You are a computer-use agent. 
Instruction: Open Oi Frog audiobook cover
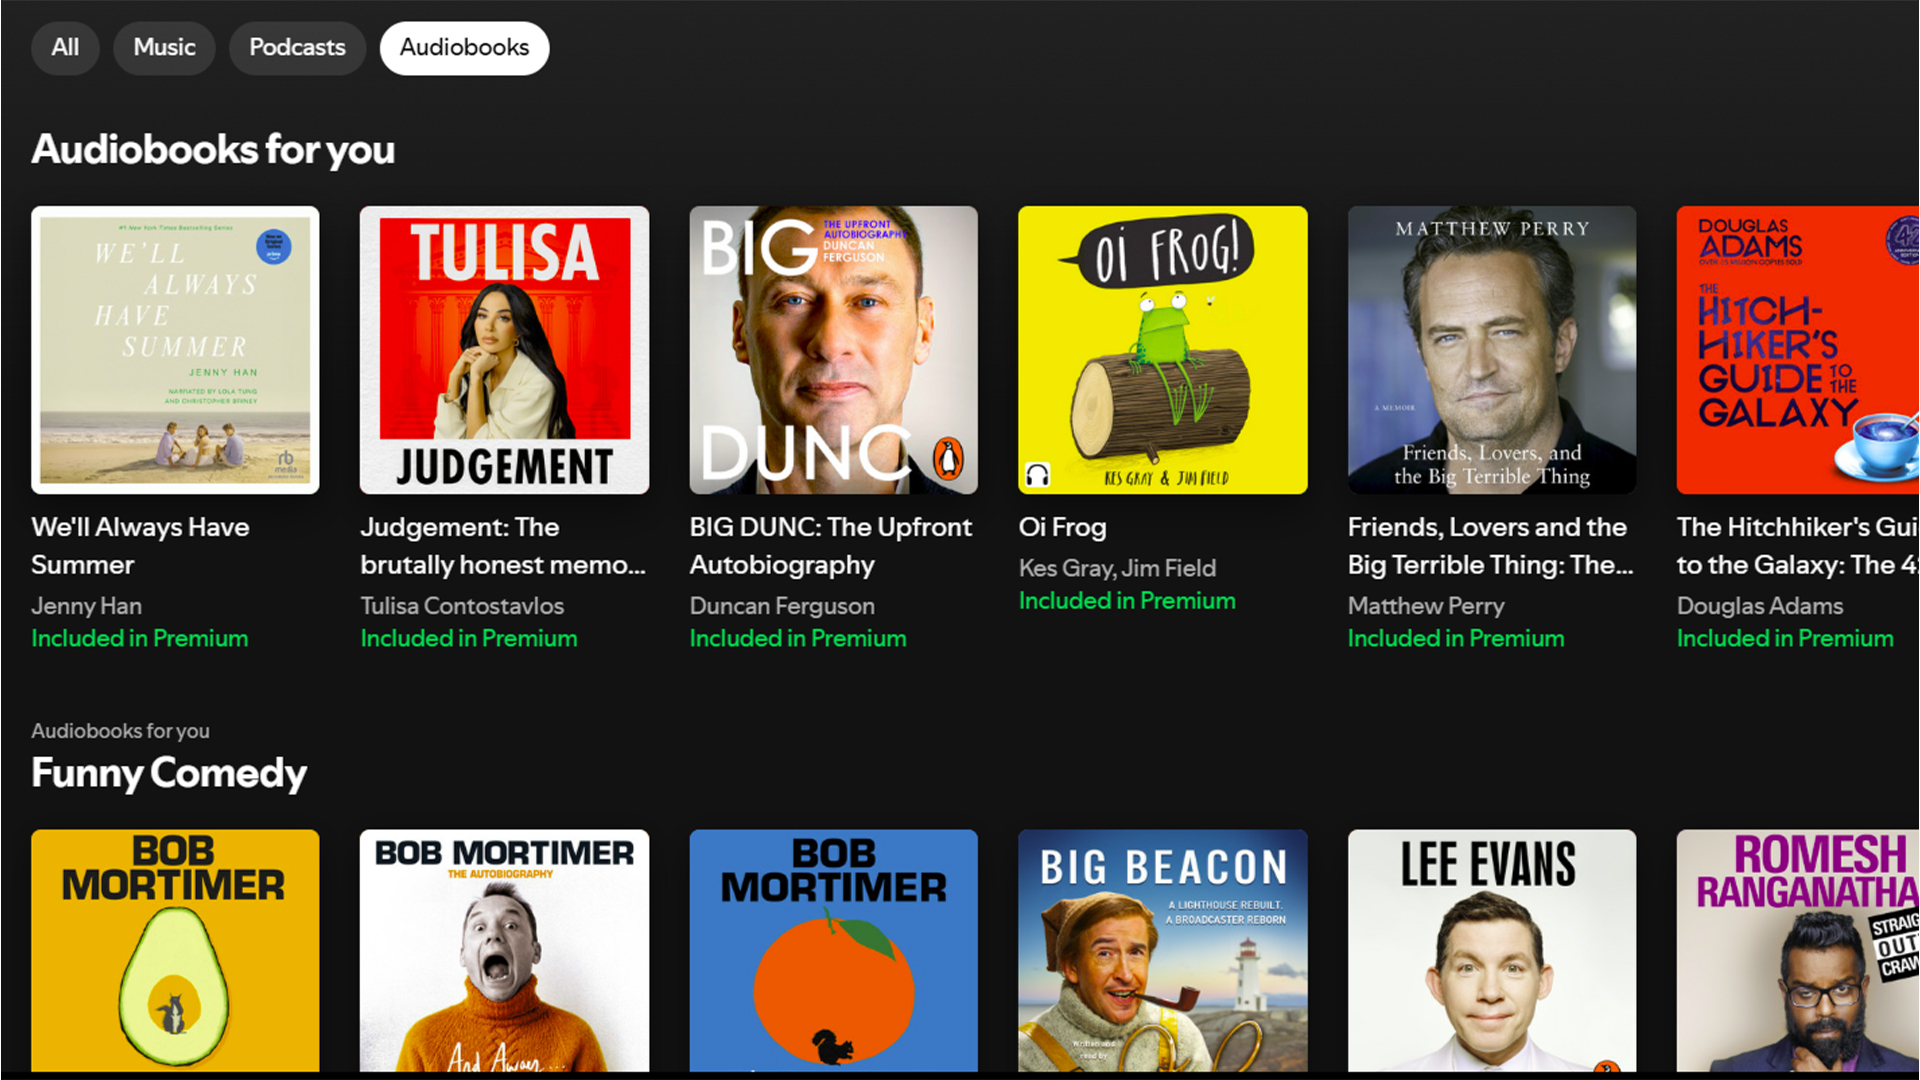point(1162,350)
